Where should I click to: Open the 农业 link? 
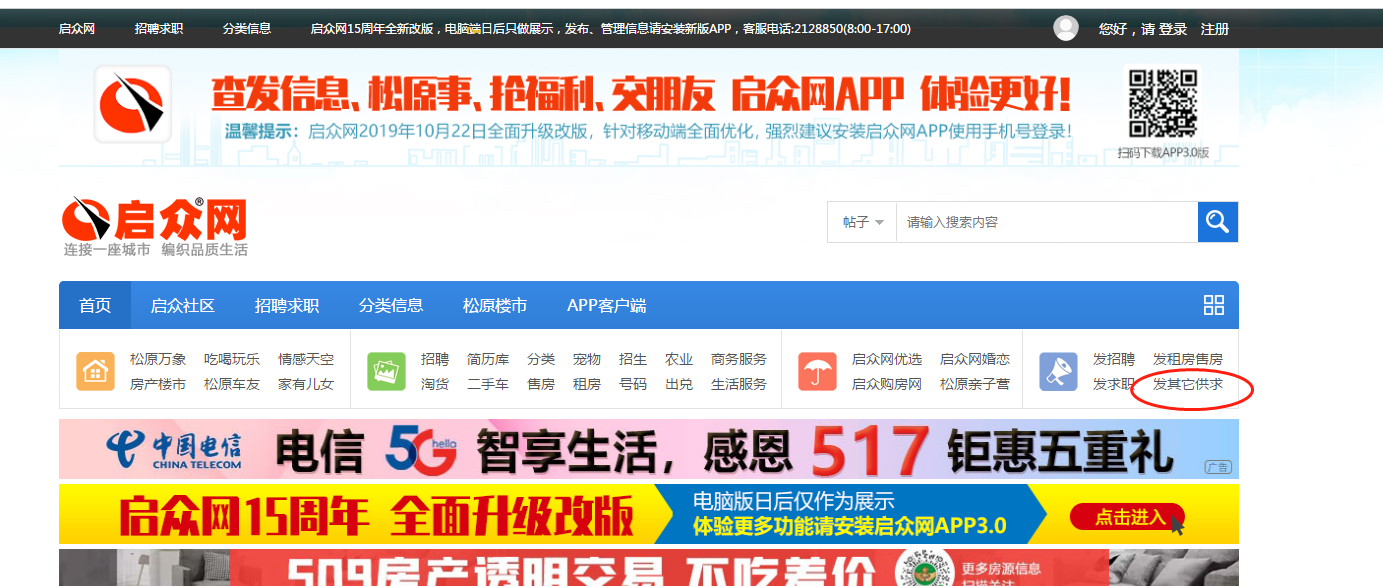(x=679, y=359)
